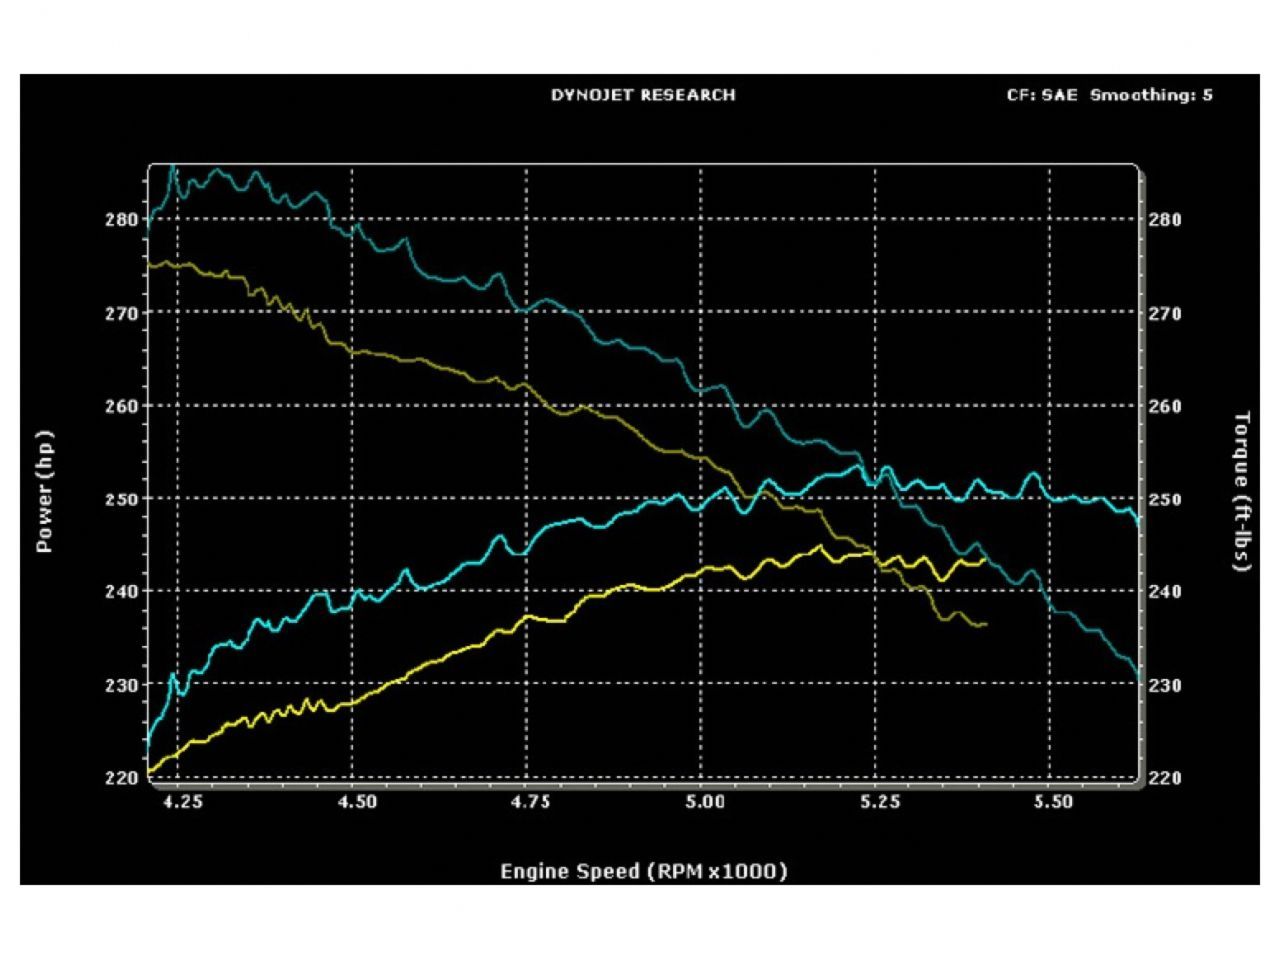Click the 250 value on the power axis
The image size is (1280, 959).
120,498
